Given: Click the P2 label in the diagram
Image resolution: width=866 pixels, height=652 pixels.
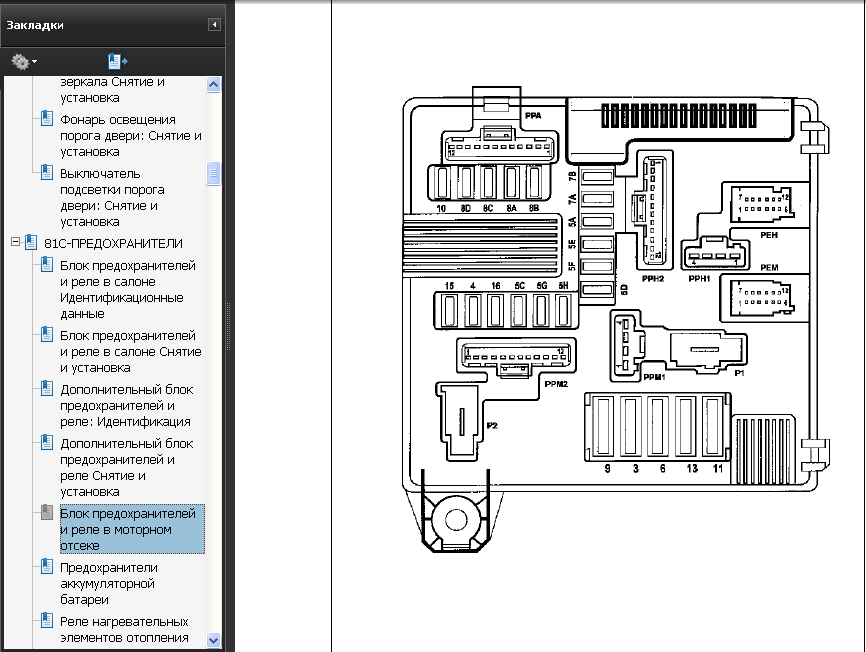Looking at the screenshot, I should pos(492,426).
